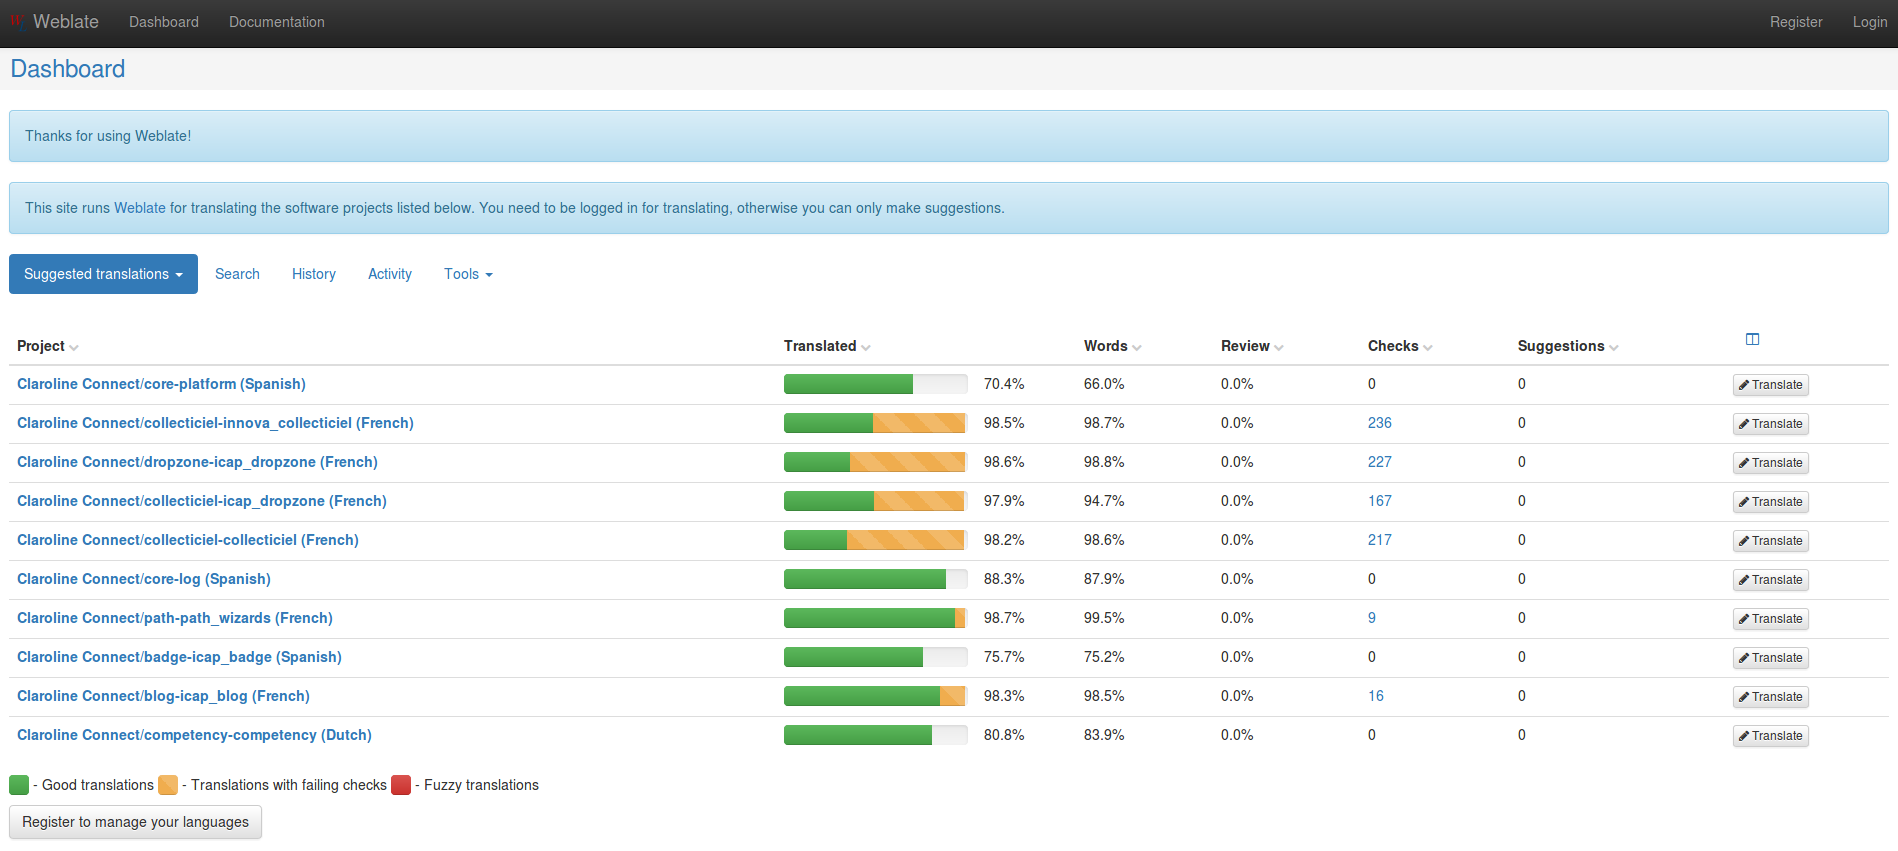Click Register to manage your languages button

pos(135,822)
